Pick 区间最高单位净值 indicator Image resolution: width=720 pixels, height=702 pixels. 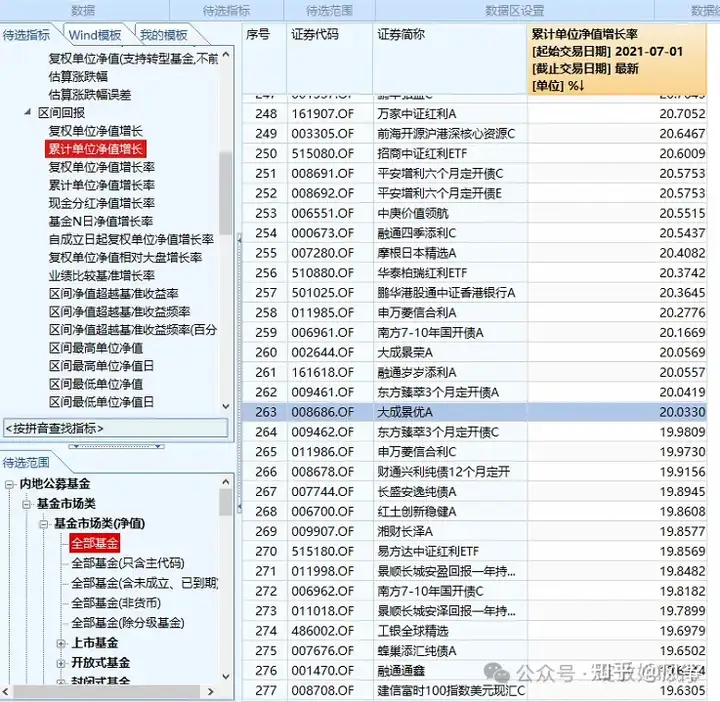(x=96, y=348)
